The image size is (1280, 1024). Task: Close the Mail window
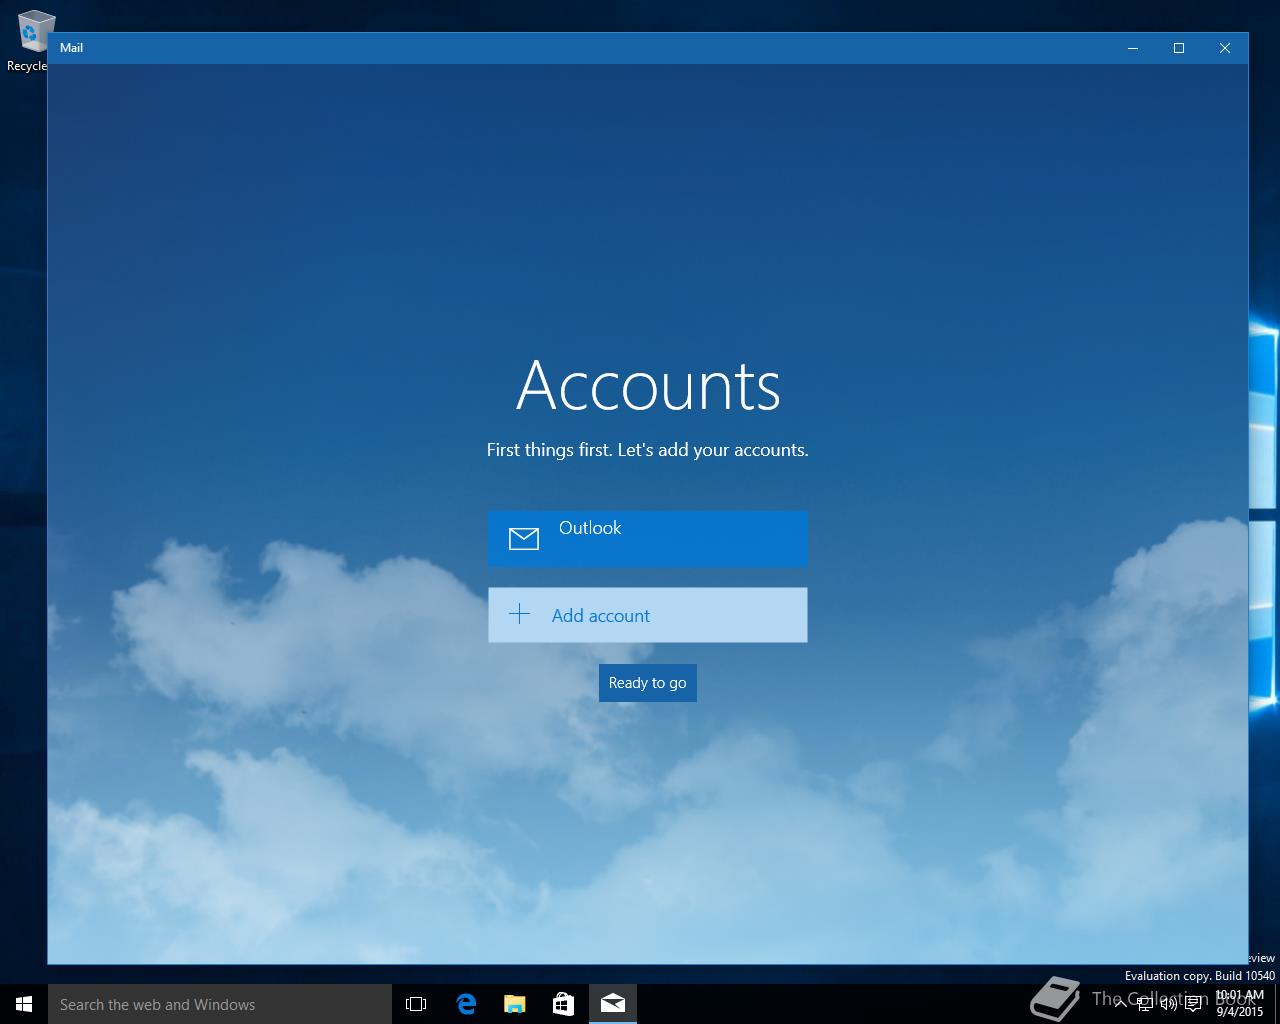coord(1225,48)
